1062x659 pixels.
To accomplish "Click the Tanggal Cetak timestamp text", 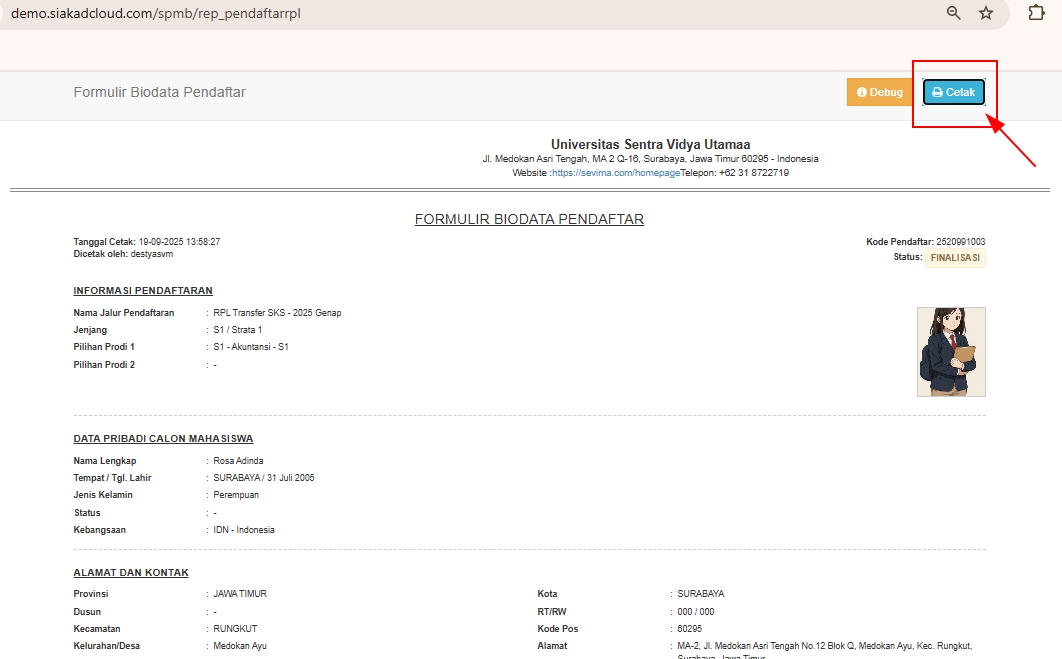I will pos(179,242).
